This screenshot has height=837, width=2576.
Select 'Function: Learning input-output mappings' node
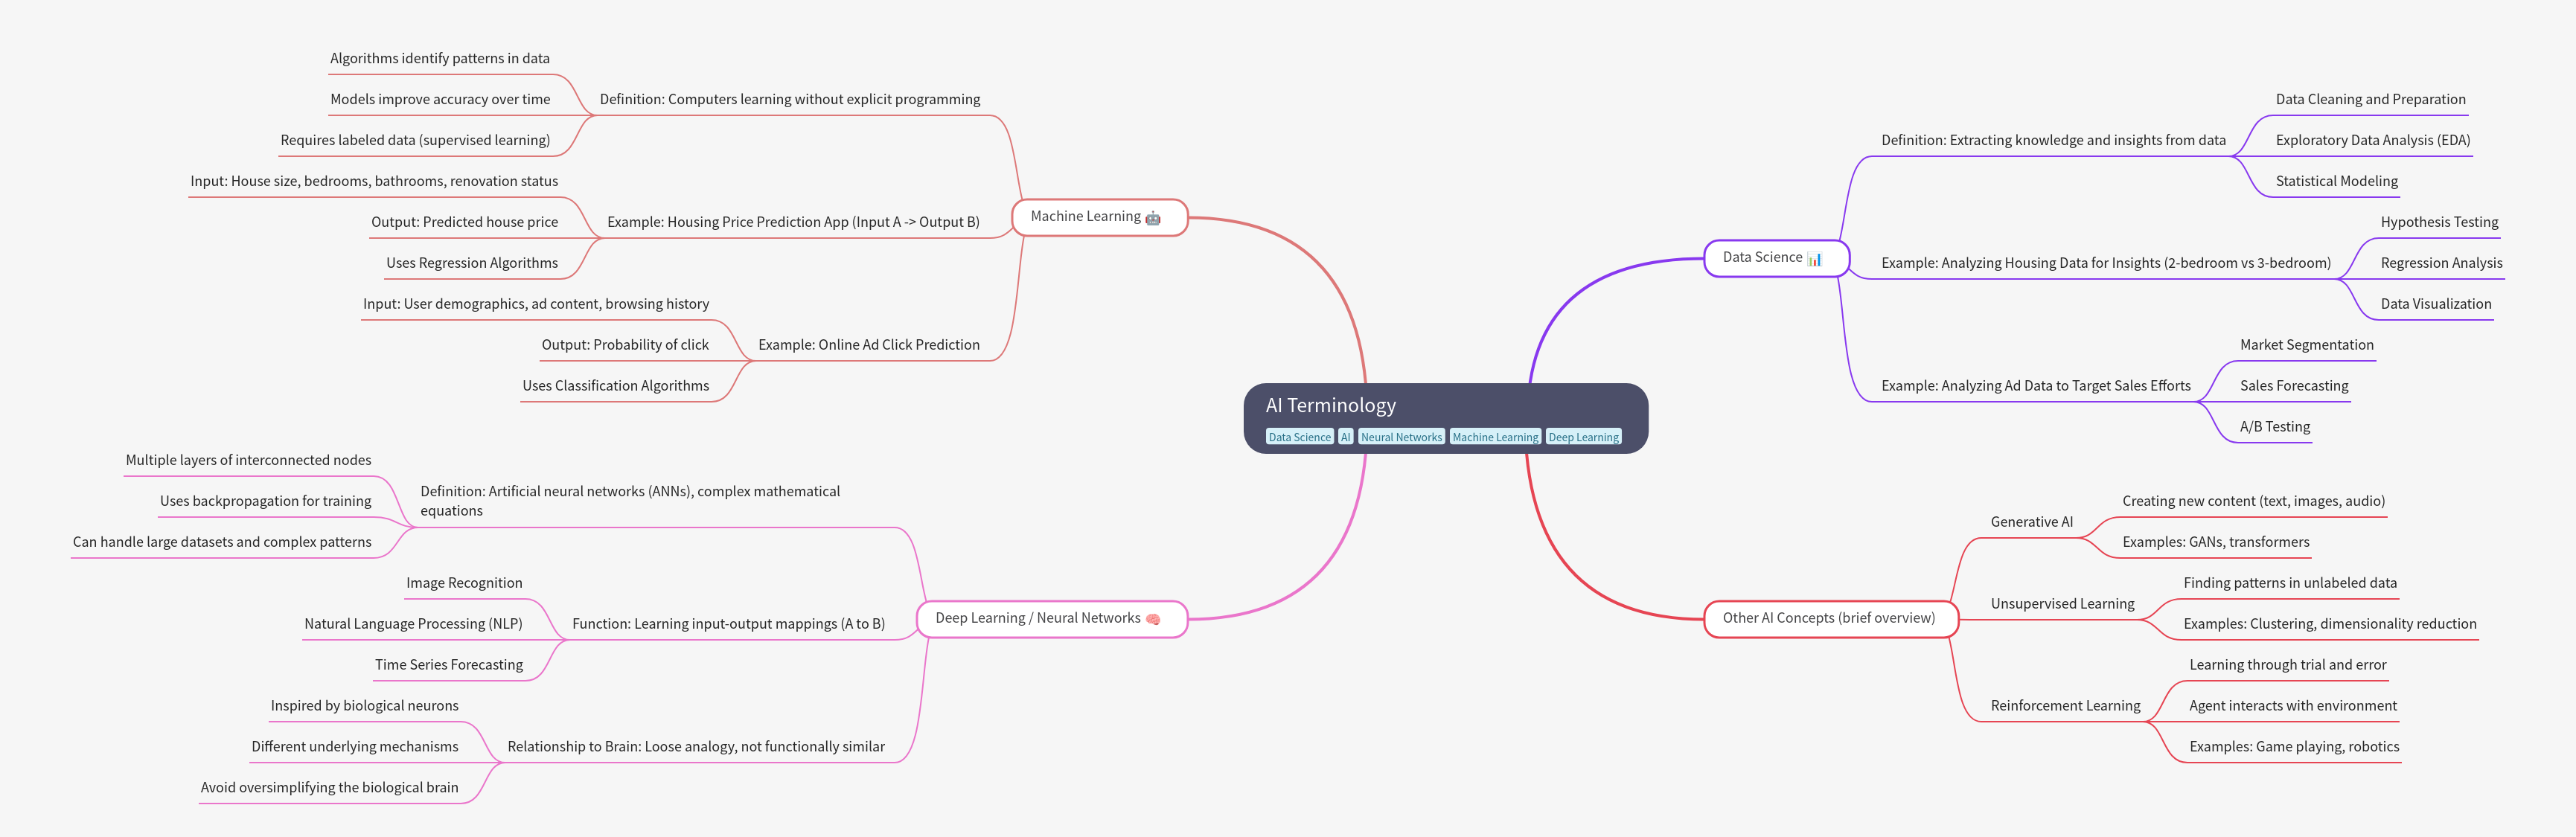(728, 624)
